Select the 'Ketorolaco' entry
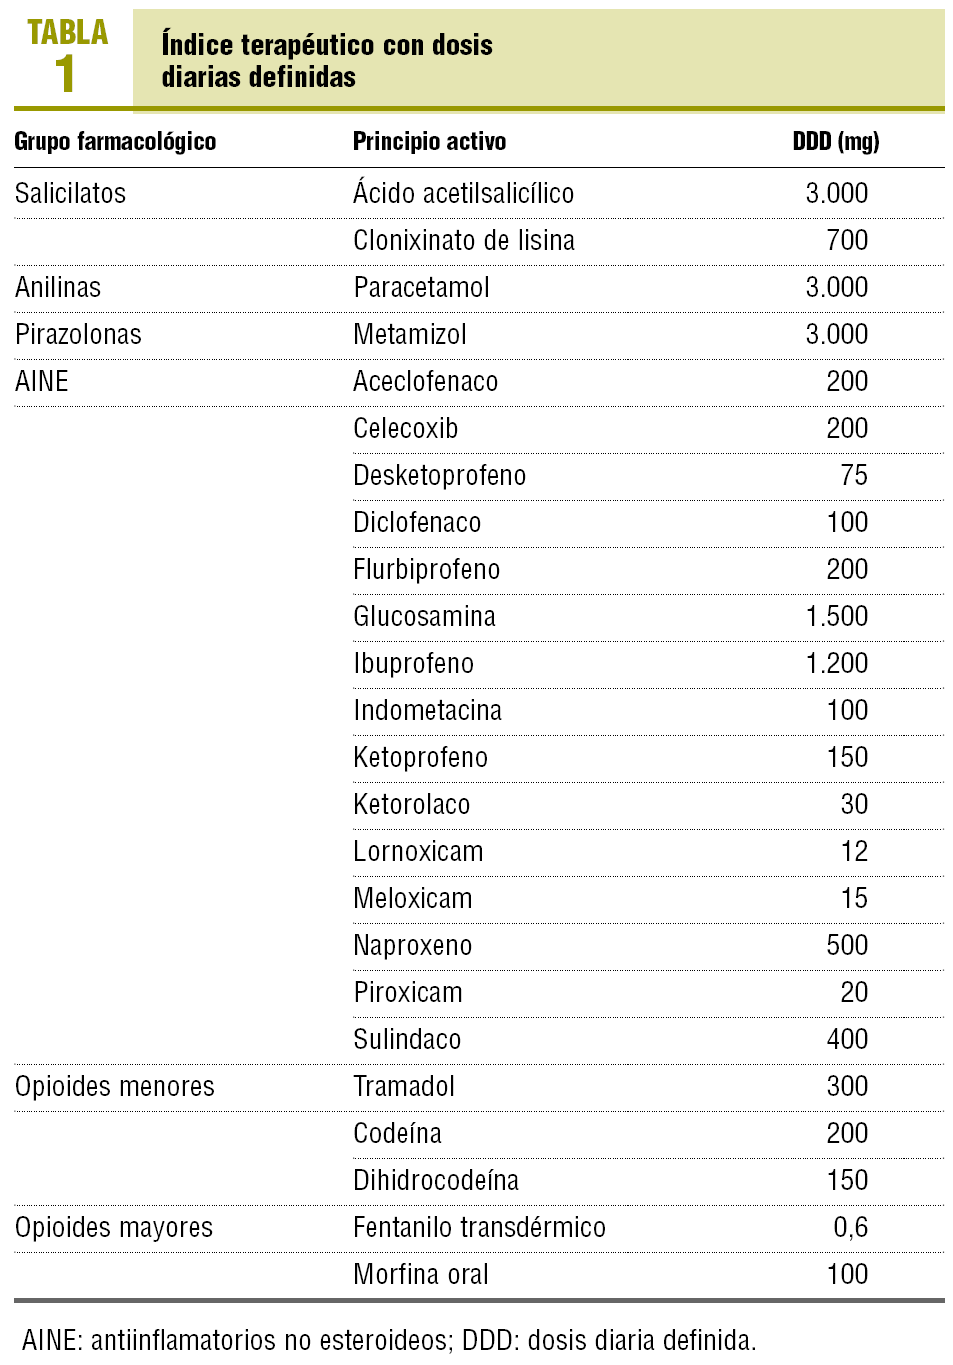The height and width of the screenshot is (1365, 953). coord(411,805)
